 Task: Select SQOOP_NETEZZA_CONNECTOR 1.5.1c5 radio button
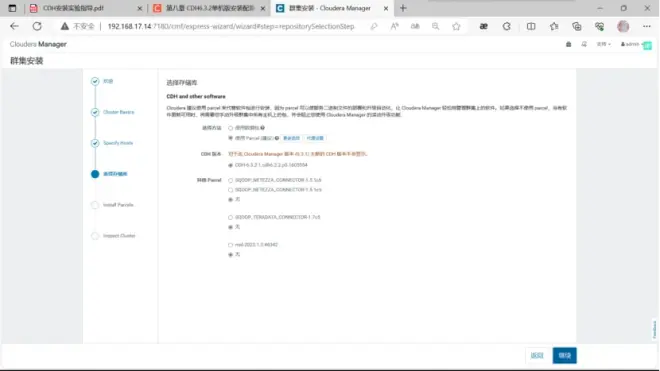coord(230,190)
